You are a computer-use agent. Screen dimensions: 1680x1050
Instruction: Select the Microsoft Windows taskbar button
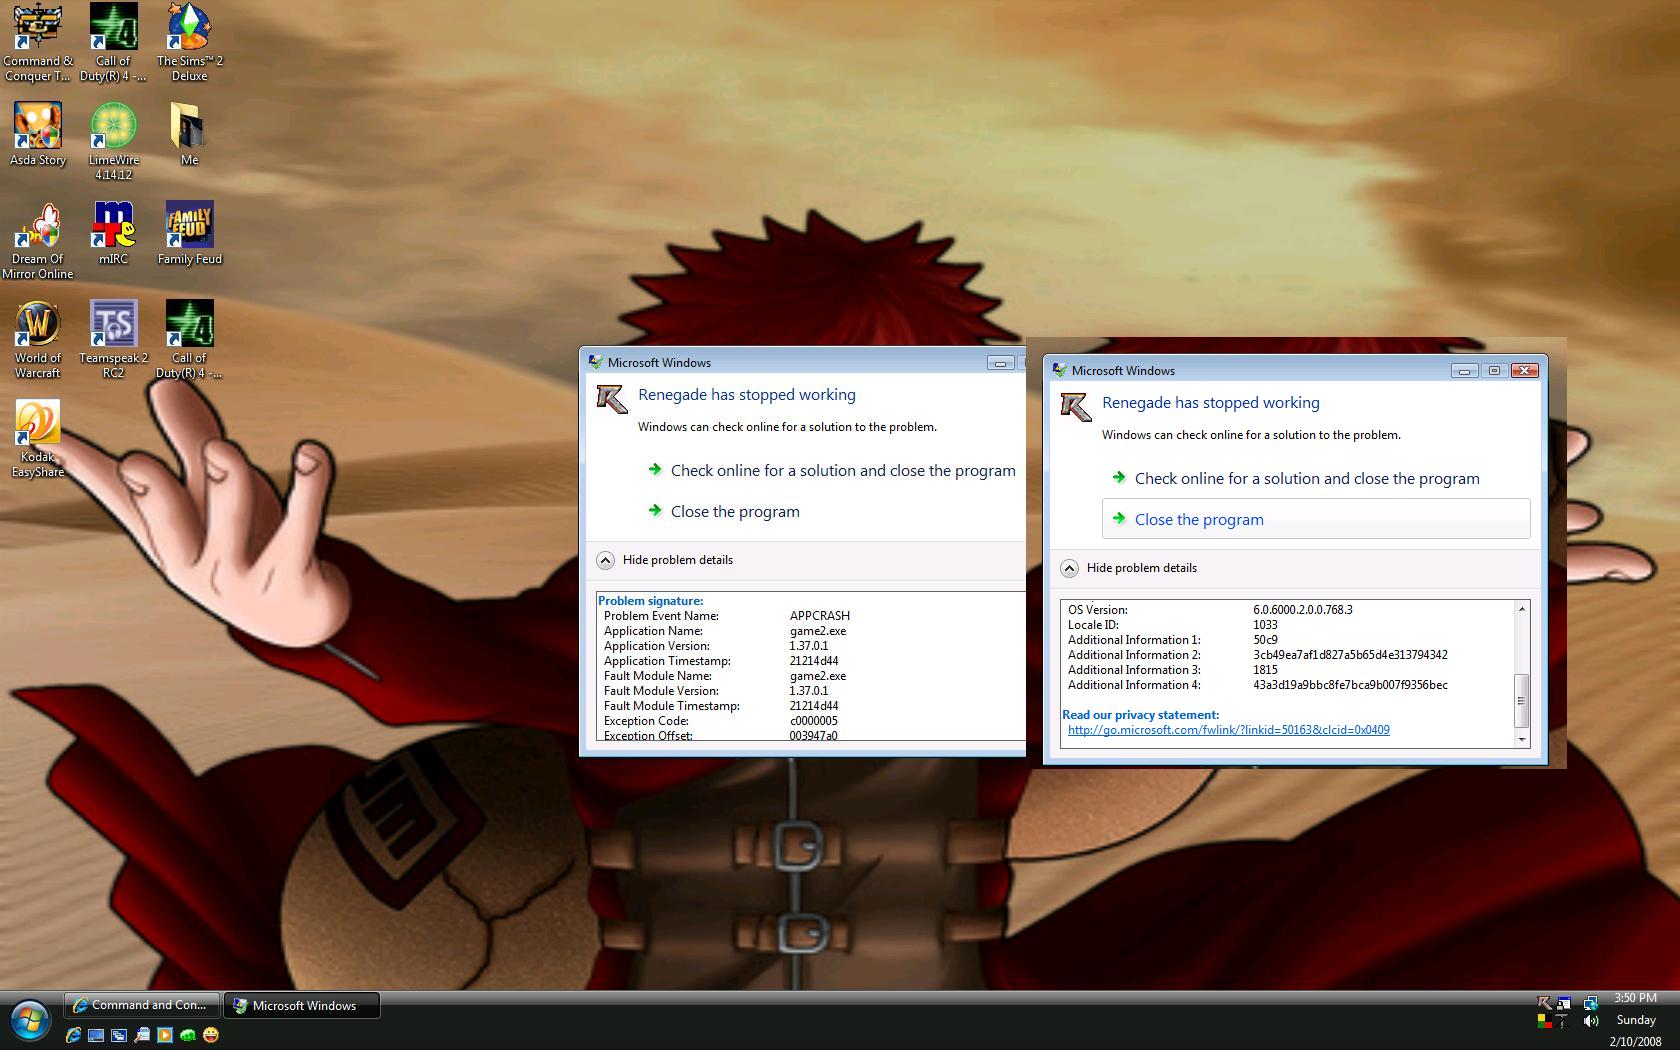[x=302, y=1005]
